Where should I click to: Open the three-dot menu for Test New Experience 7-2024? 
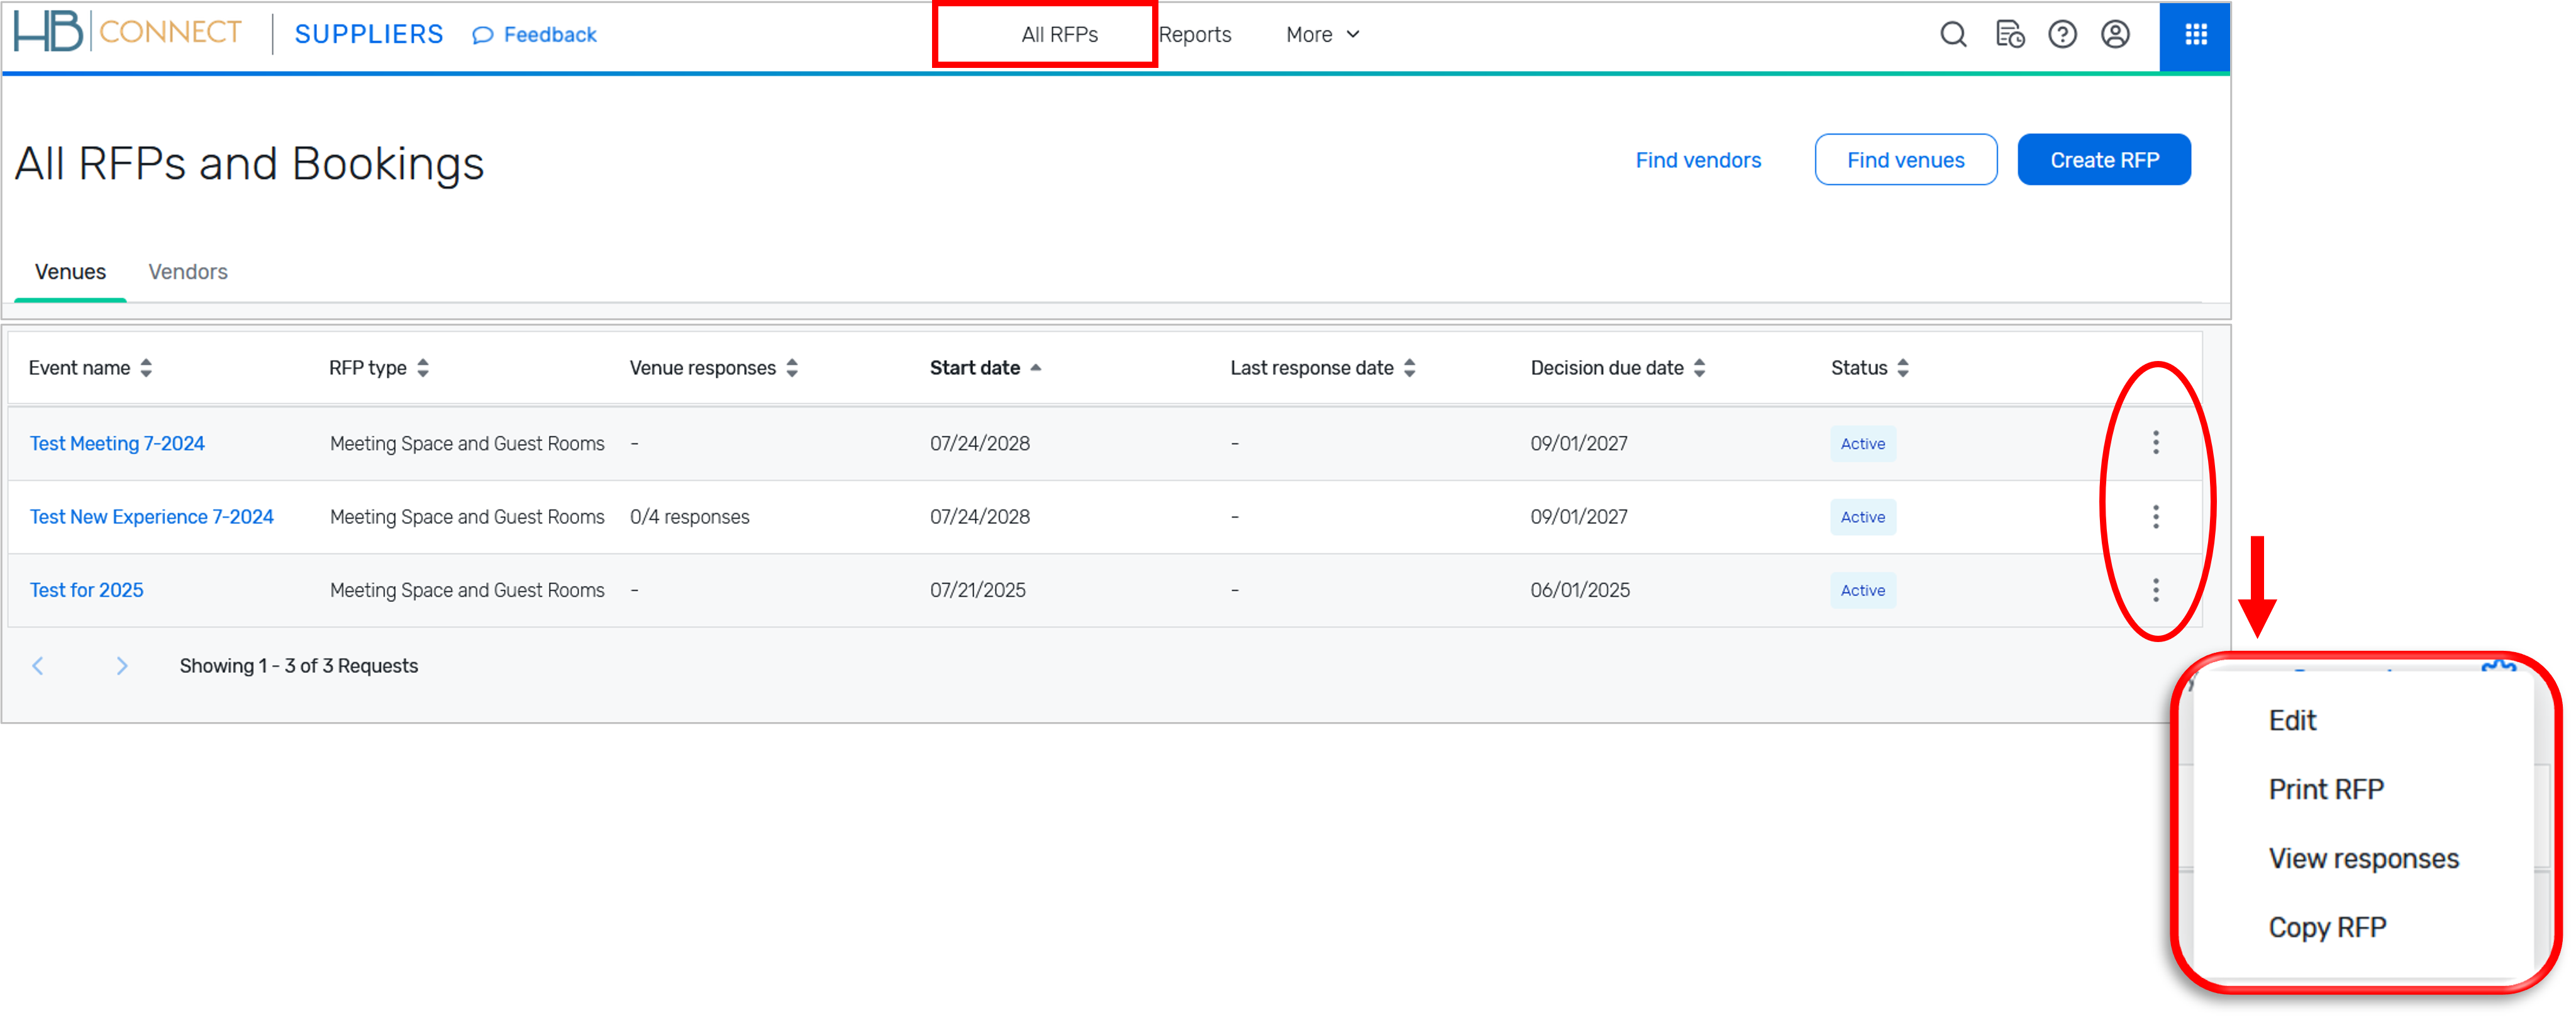2155,517
